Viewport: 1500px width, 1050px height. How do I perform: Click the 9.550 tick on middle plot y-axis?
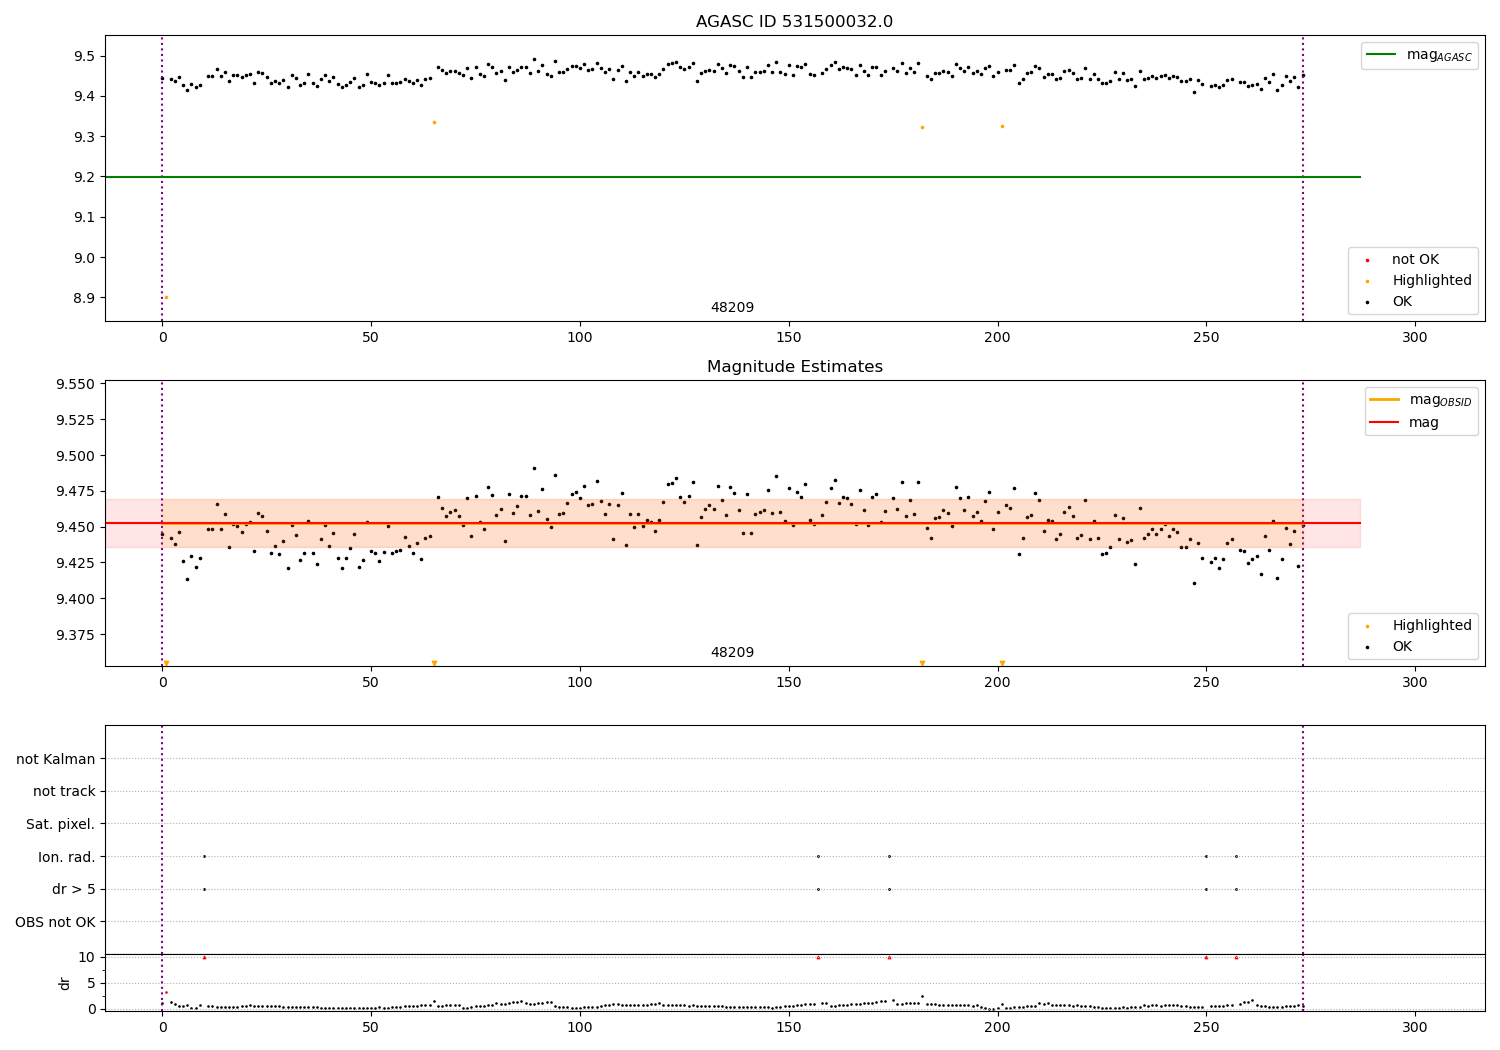click(77, 384)
